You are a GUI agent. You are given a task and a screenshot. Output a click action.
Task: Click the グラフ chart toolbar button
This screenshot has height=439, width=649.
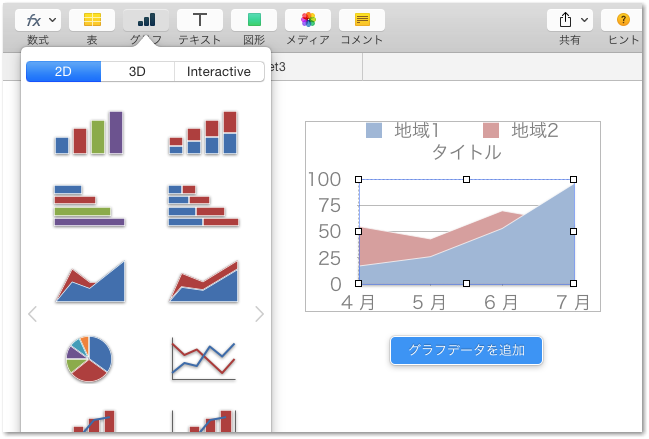[x=146, y=19]
